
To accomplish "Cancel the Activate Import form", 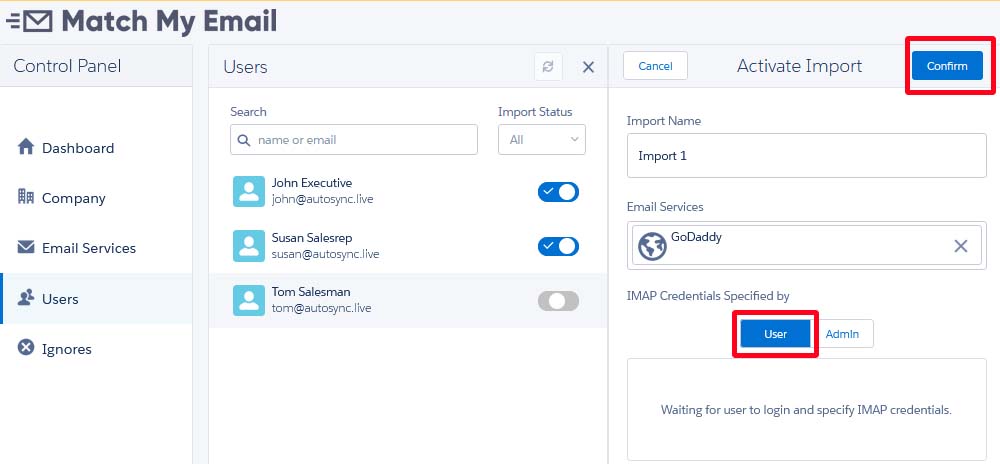I will click(655, 66).
